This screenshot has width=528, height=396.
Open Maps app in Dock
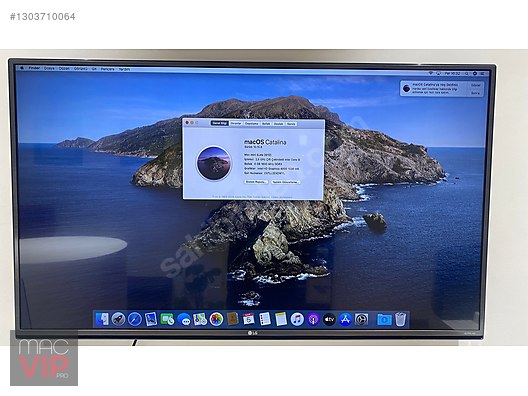pos(200,319)
